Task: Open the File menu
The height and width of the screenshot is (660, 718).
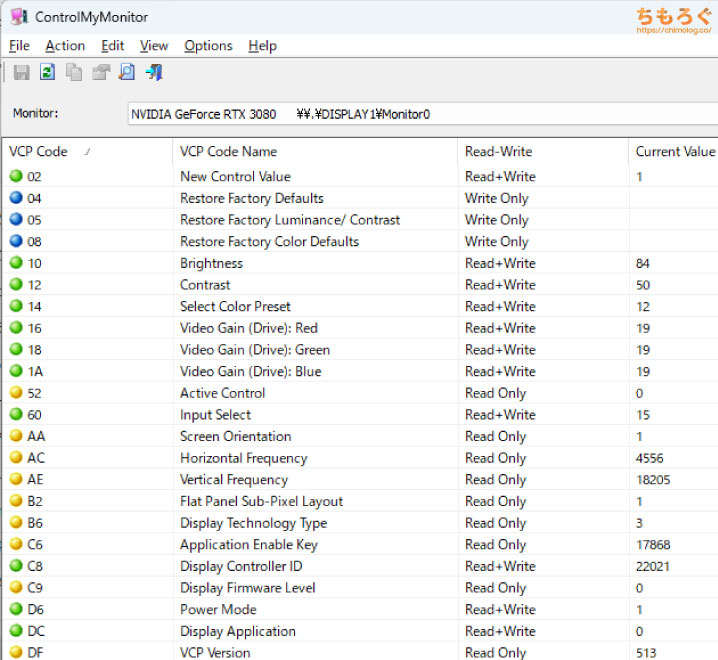Action: coord(19,46)
